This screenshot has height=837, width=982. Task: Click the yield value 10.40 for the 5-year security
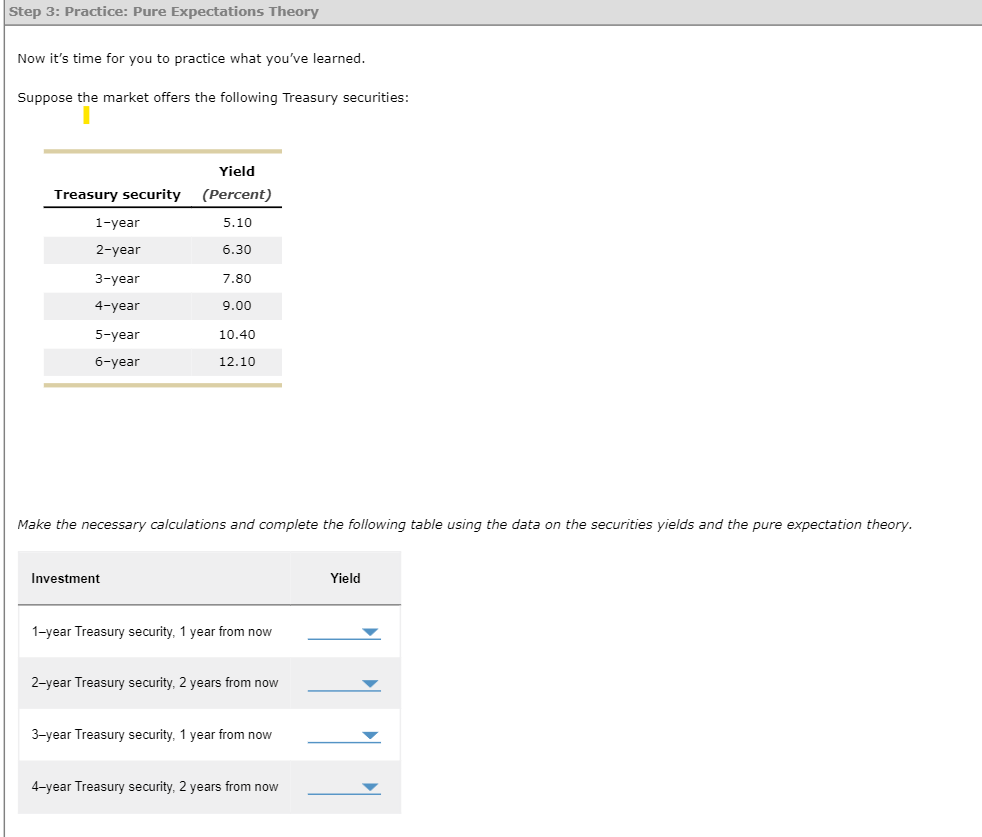click(x=236, y=334)
